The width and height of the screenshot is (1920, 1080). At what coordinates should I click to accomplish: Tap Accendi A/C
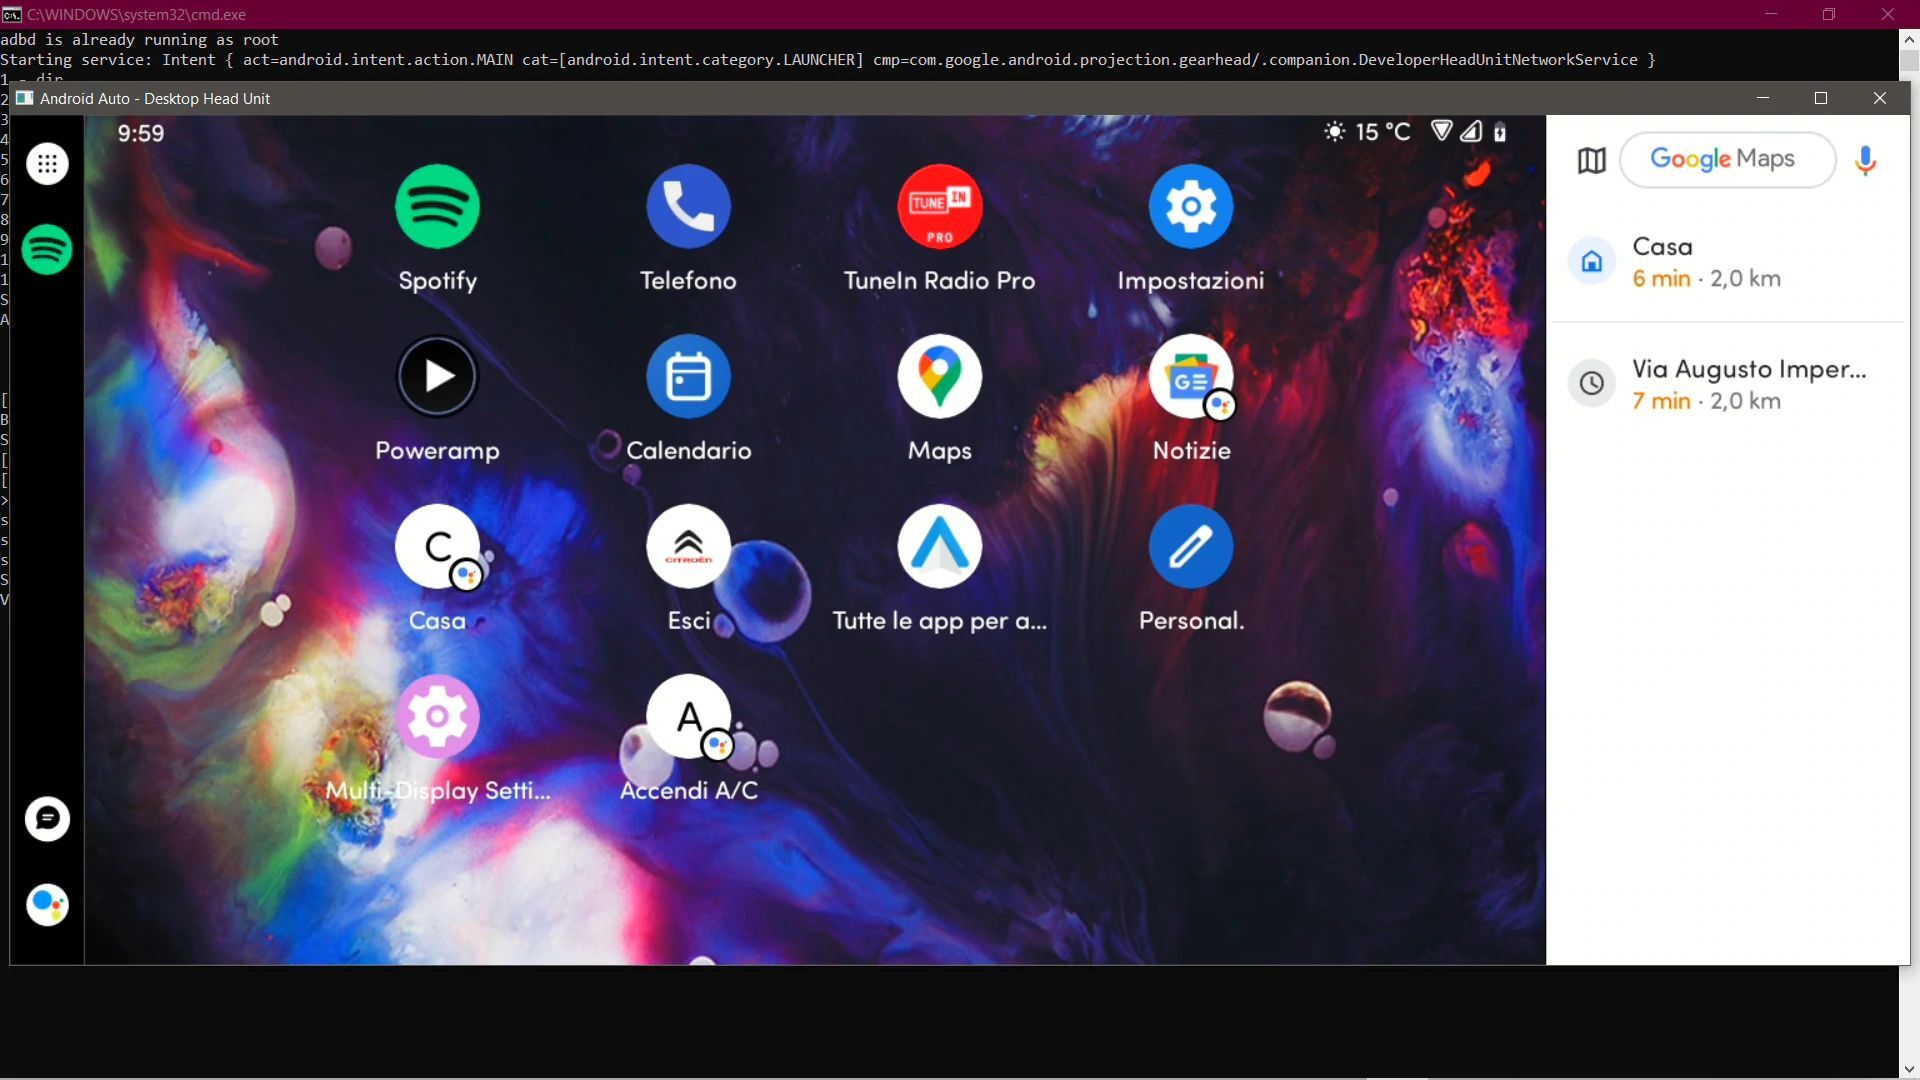click(688, 716)
